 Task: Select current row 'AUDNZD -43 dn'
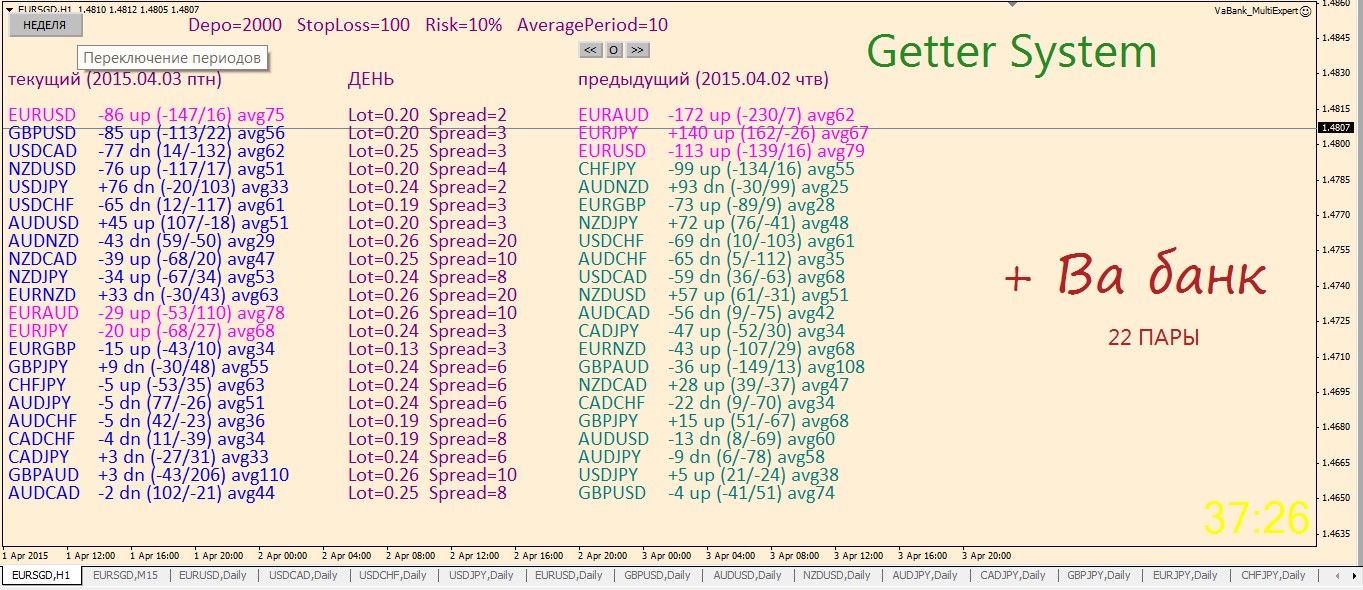pos(141,241)
